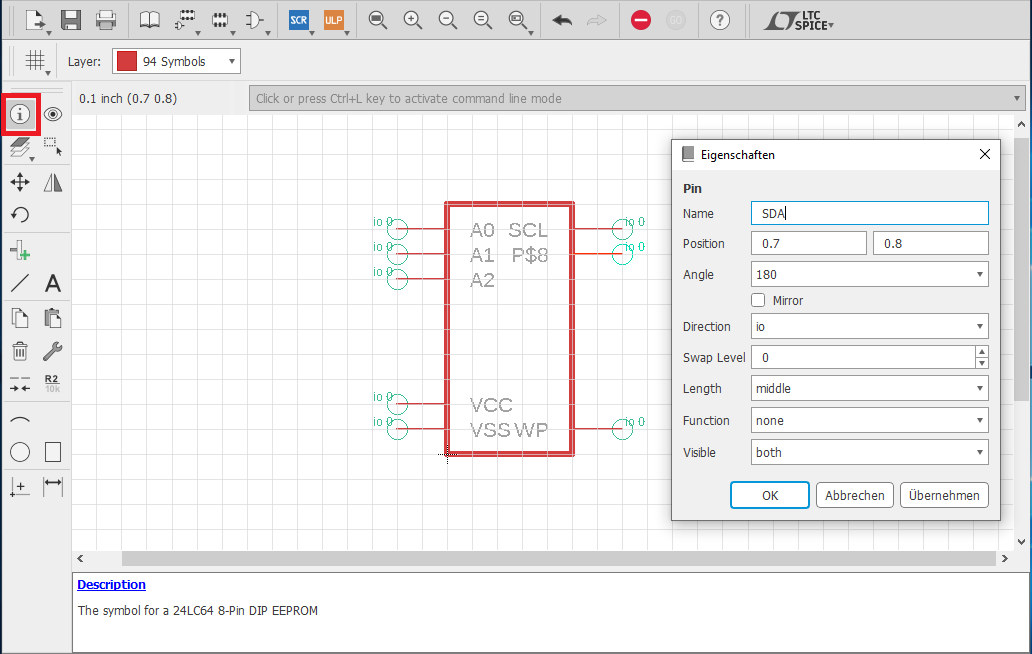Open the LTC SPICE menu icon
1032x654 pixels.
coord(799,20)
